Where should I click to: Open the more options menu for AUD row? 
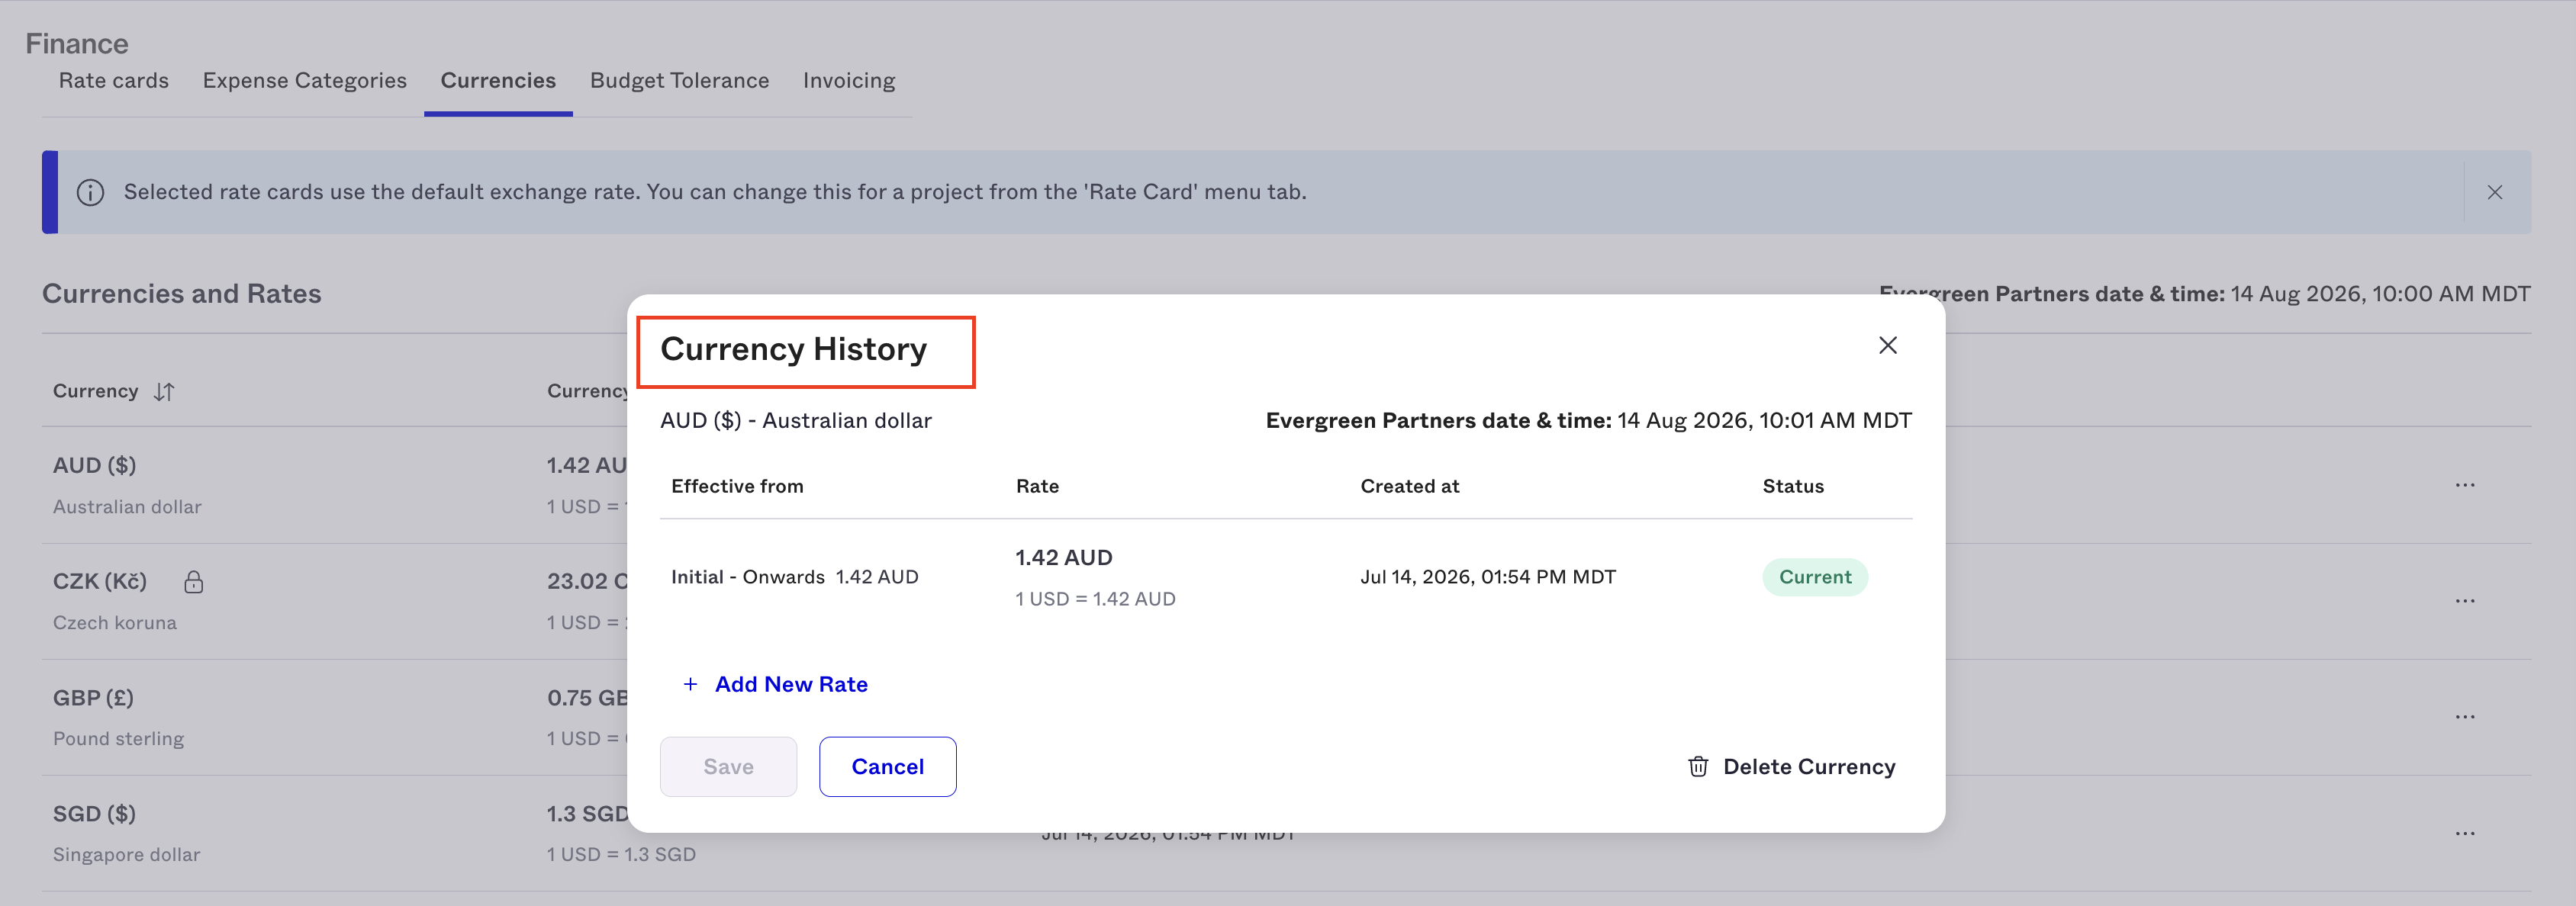[2464, 485]
